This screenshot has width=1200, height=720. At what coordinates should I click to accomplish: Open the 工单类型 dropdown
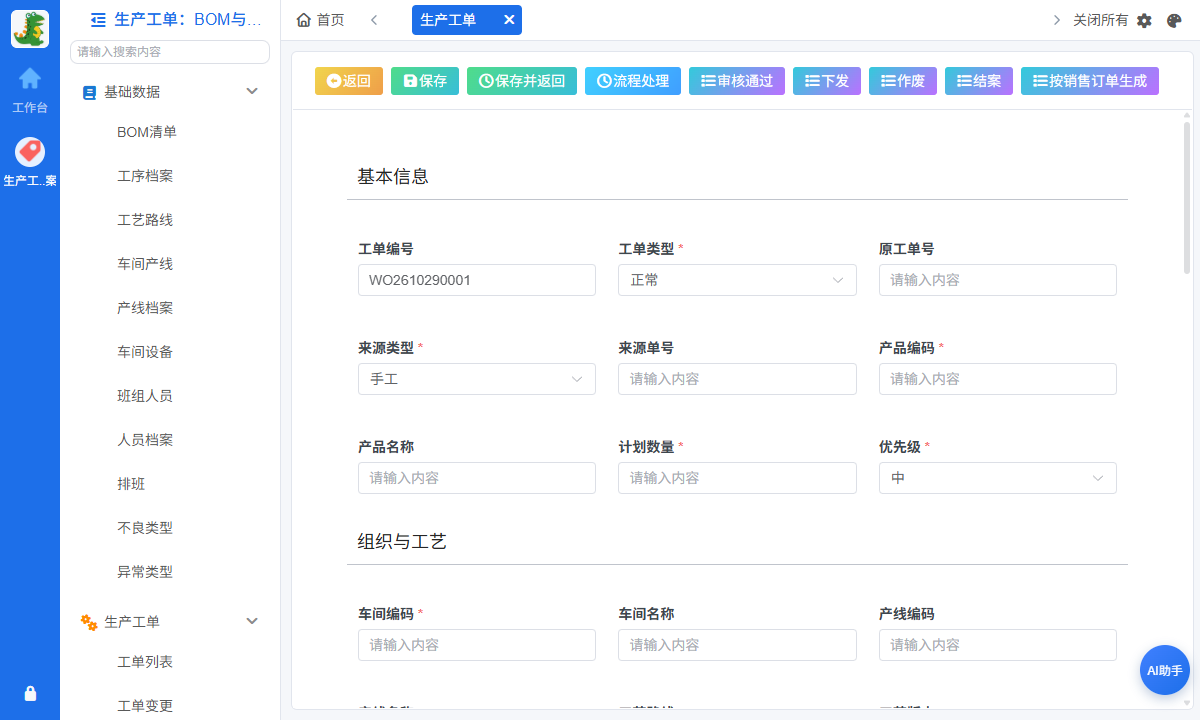pyautogui.click(x=737, y=280)
